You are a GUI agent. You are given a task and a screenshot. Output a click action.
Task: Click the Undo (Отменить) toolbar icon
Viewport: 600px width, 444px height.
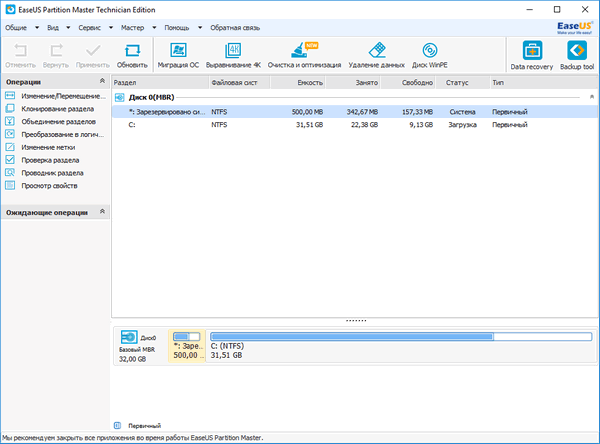(x=20, y=51)
